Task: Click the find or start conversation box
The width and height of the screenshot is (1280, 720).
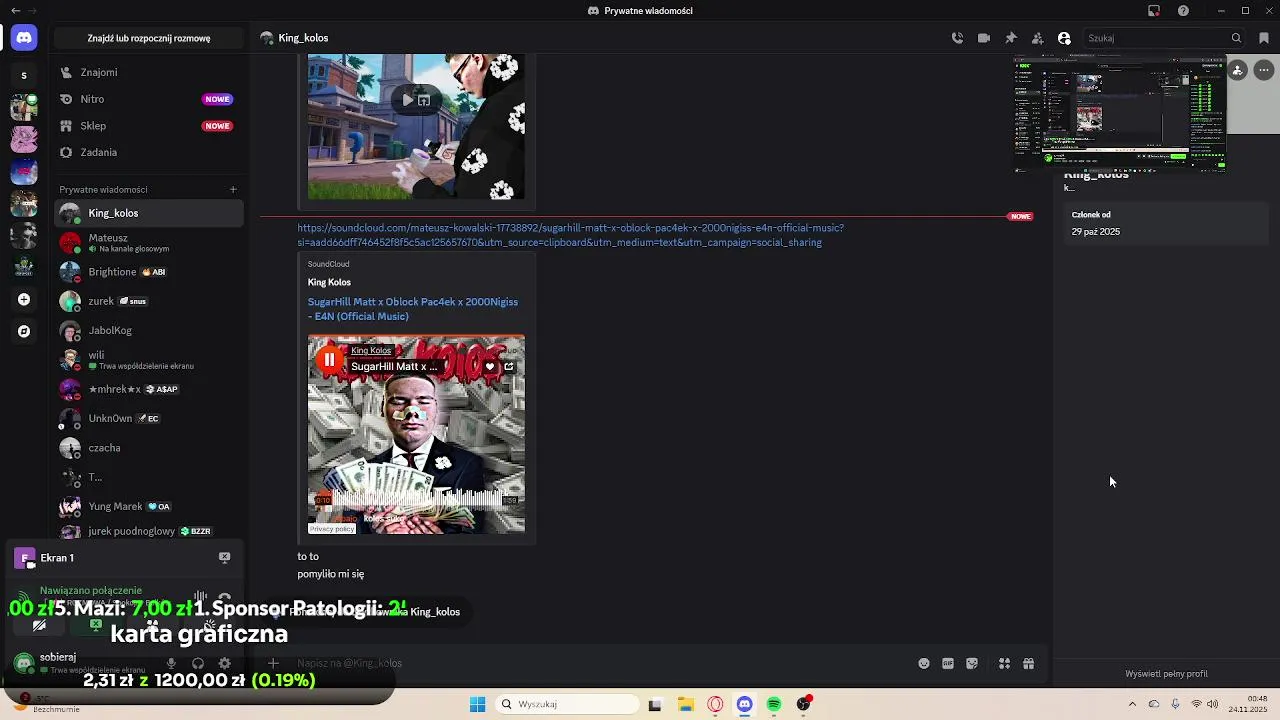Action: pos(149,38)
